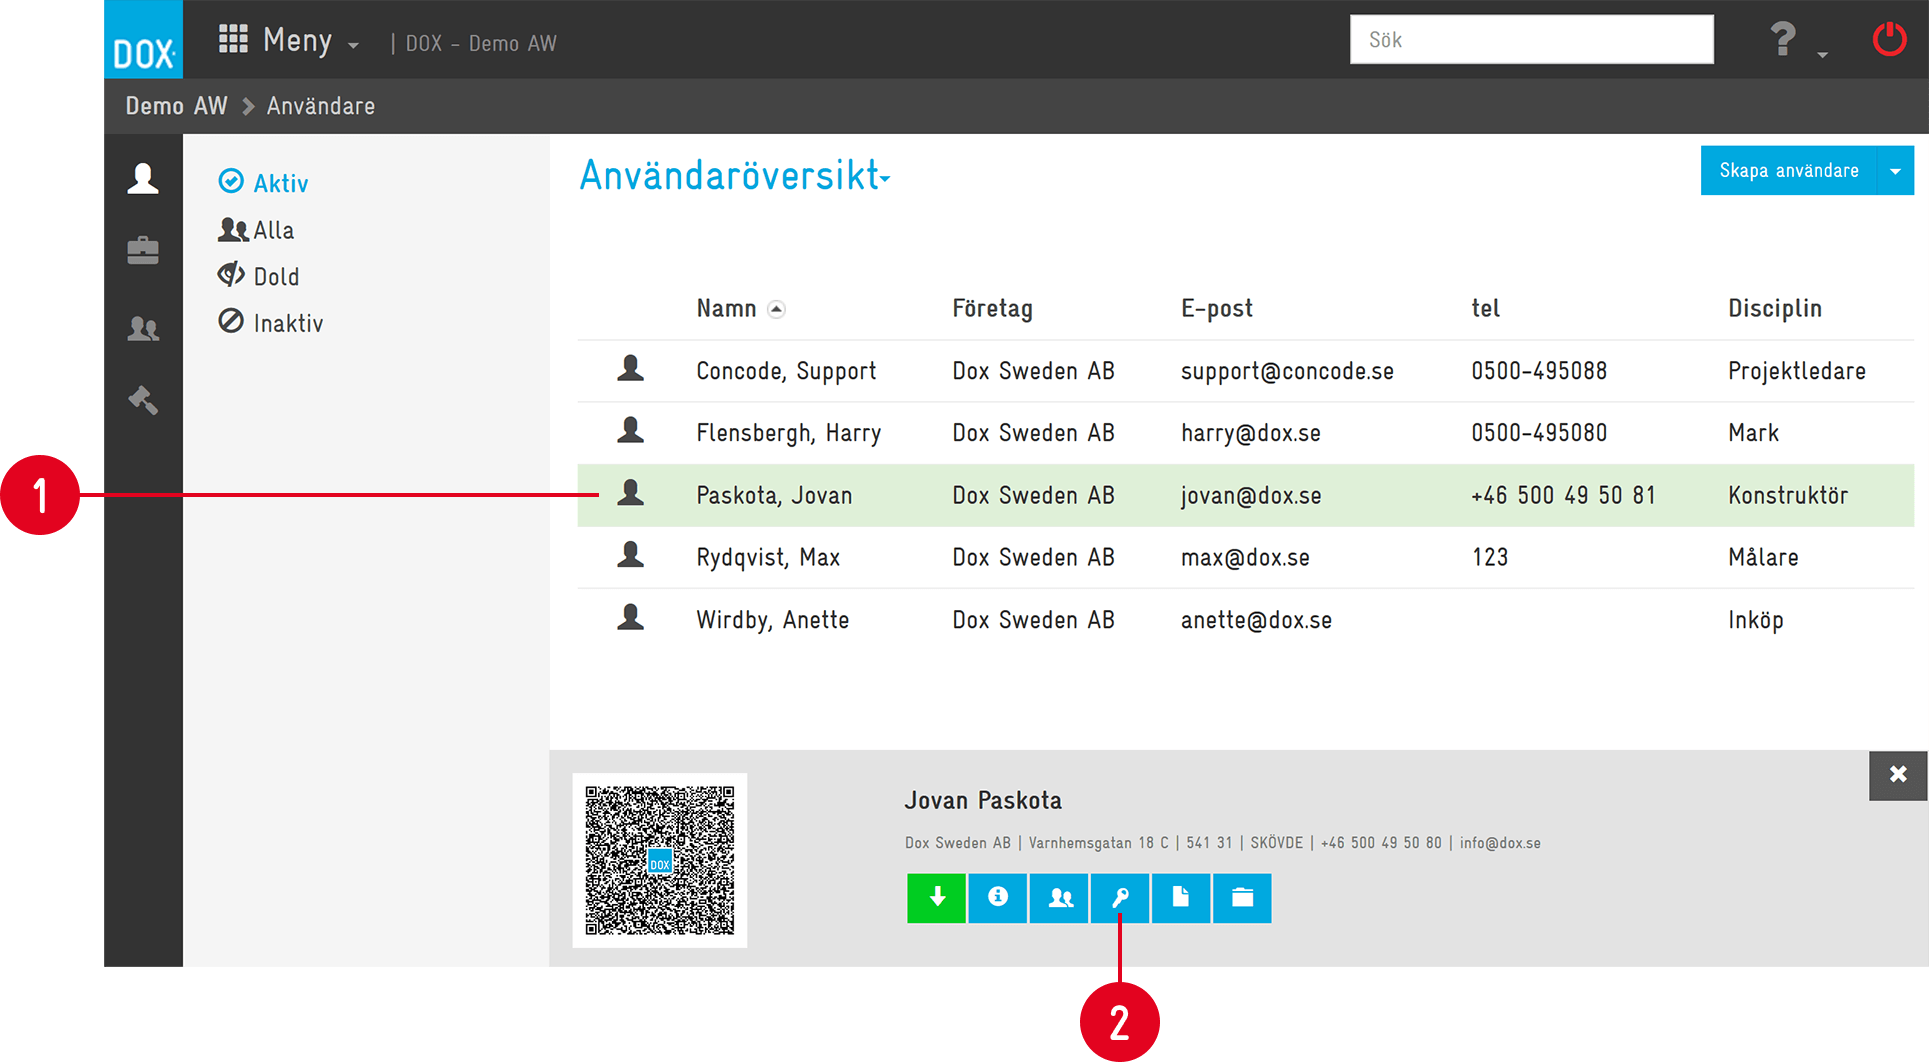Expand the Meny dropdown
The image size is (1929, 1062).
[x=289, y=41]
